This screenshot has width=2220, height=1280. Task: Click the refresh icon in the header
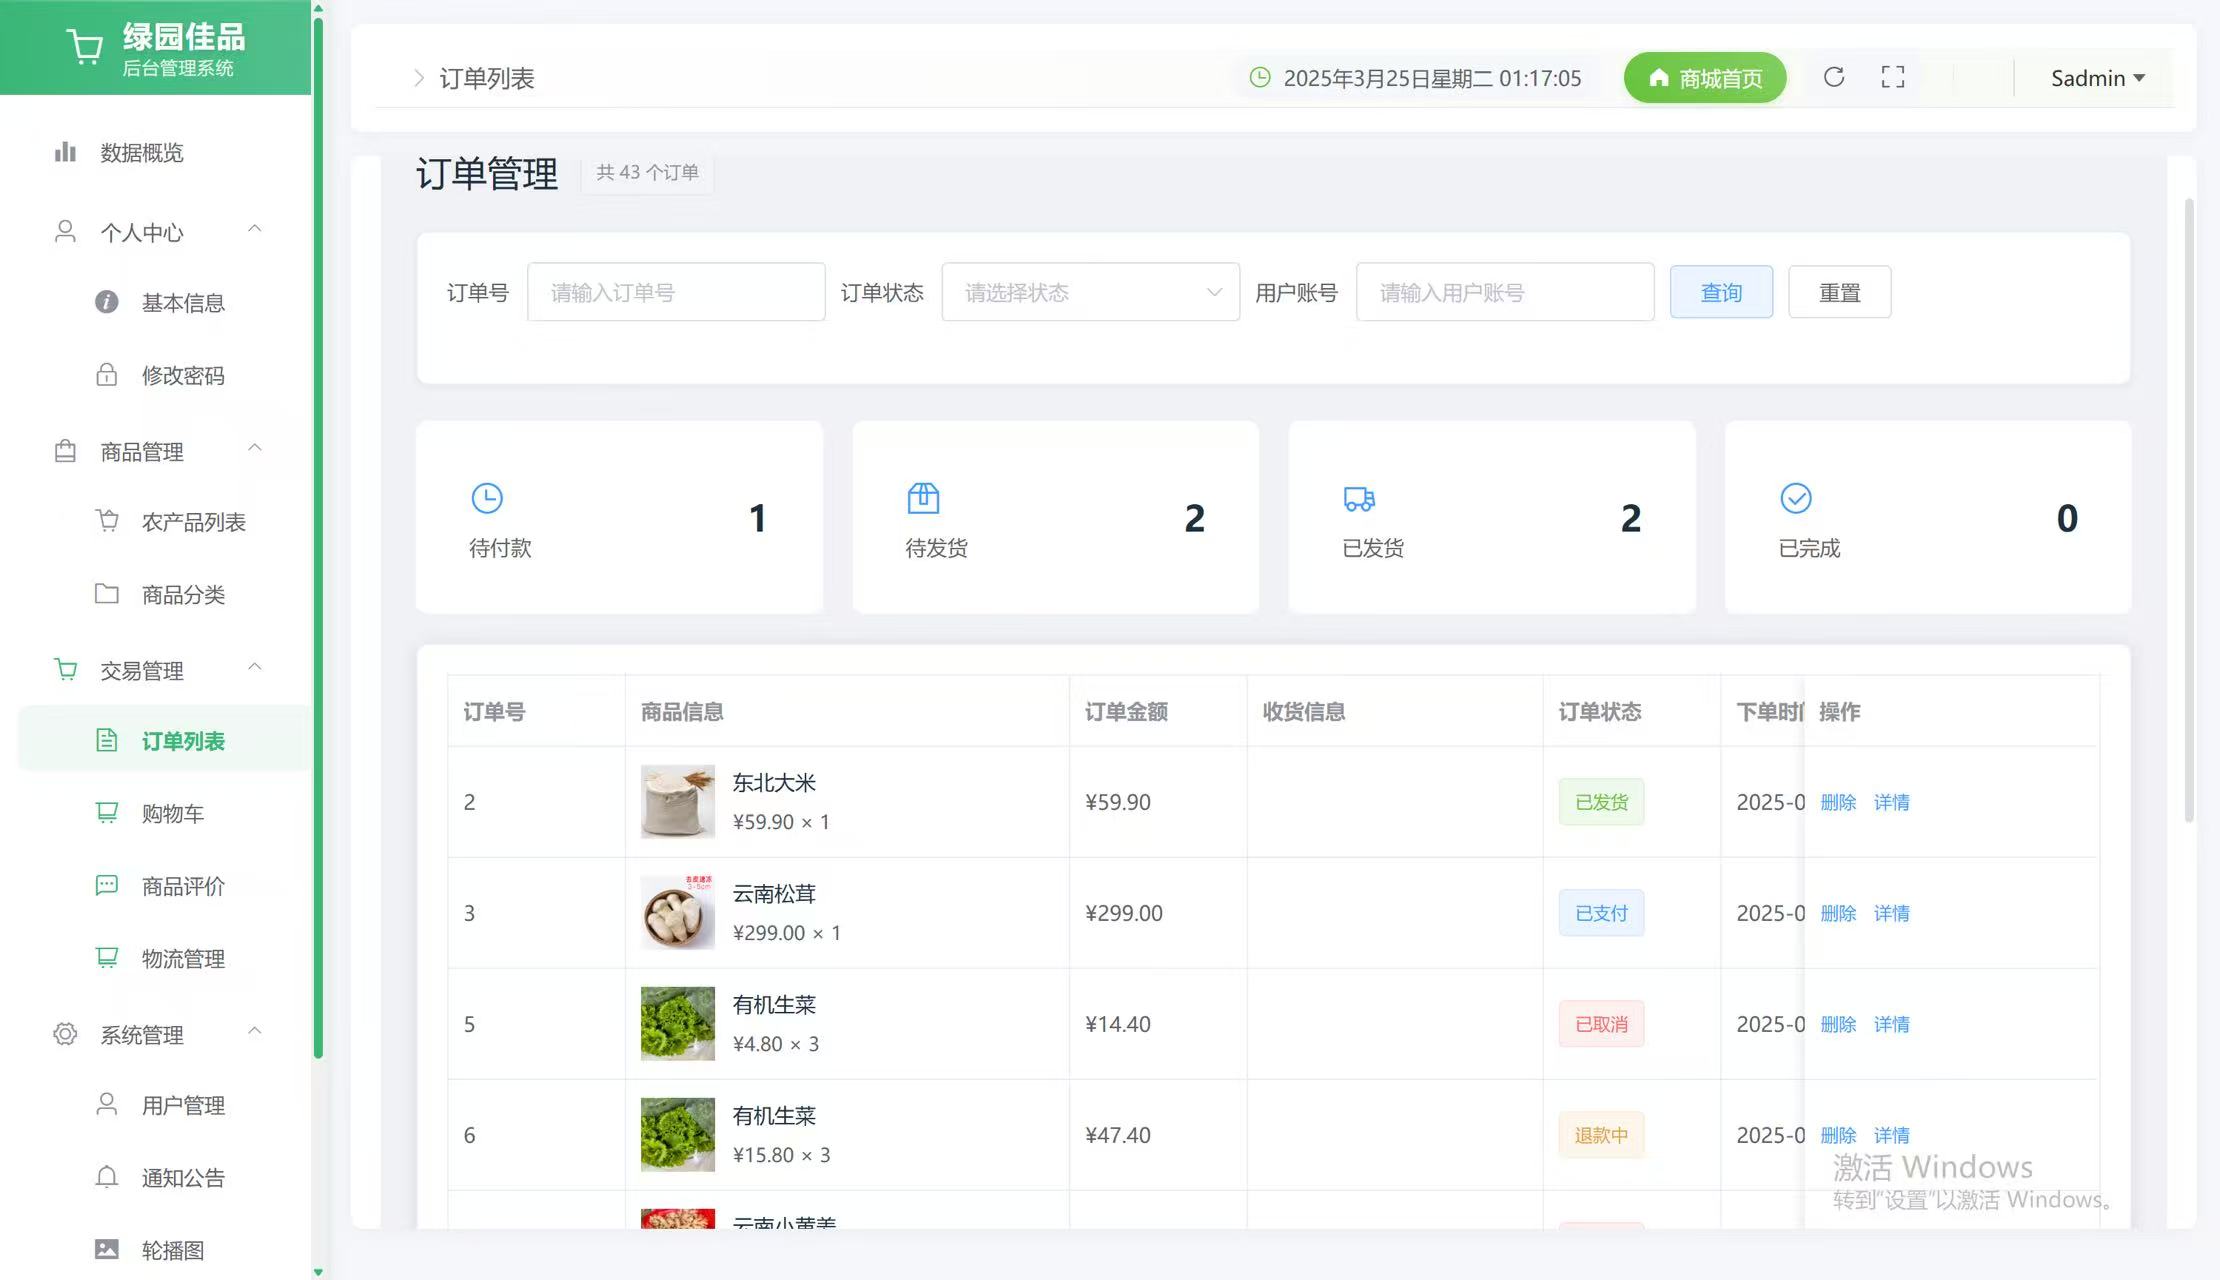1833,77
